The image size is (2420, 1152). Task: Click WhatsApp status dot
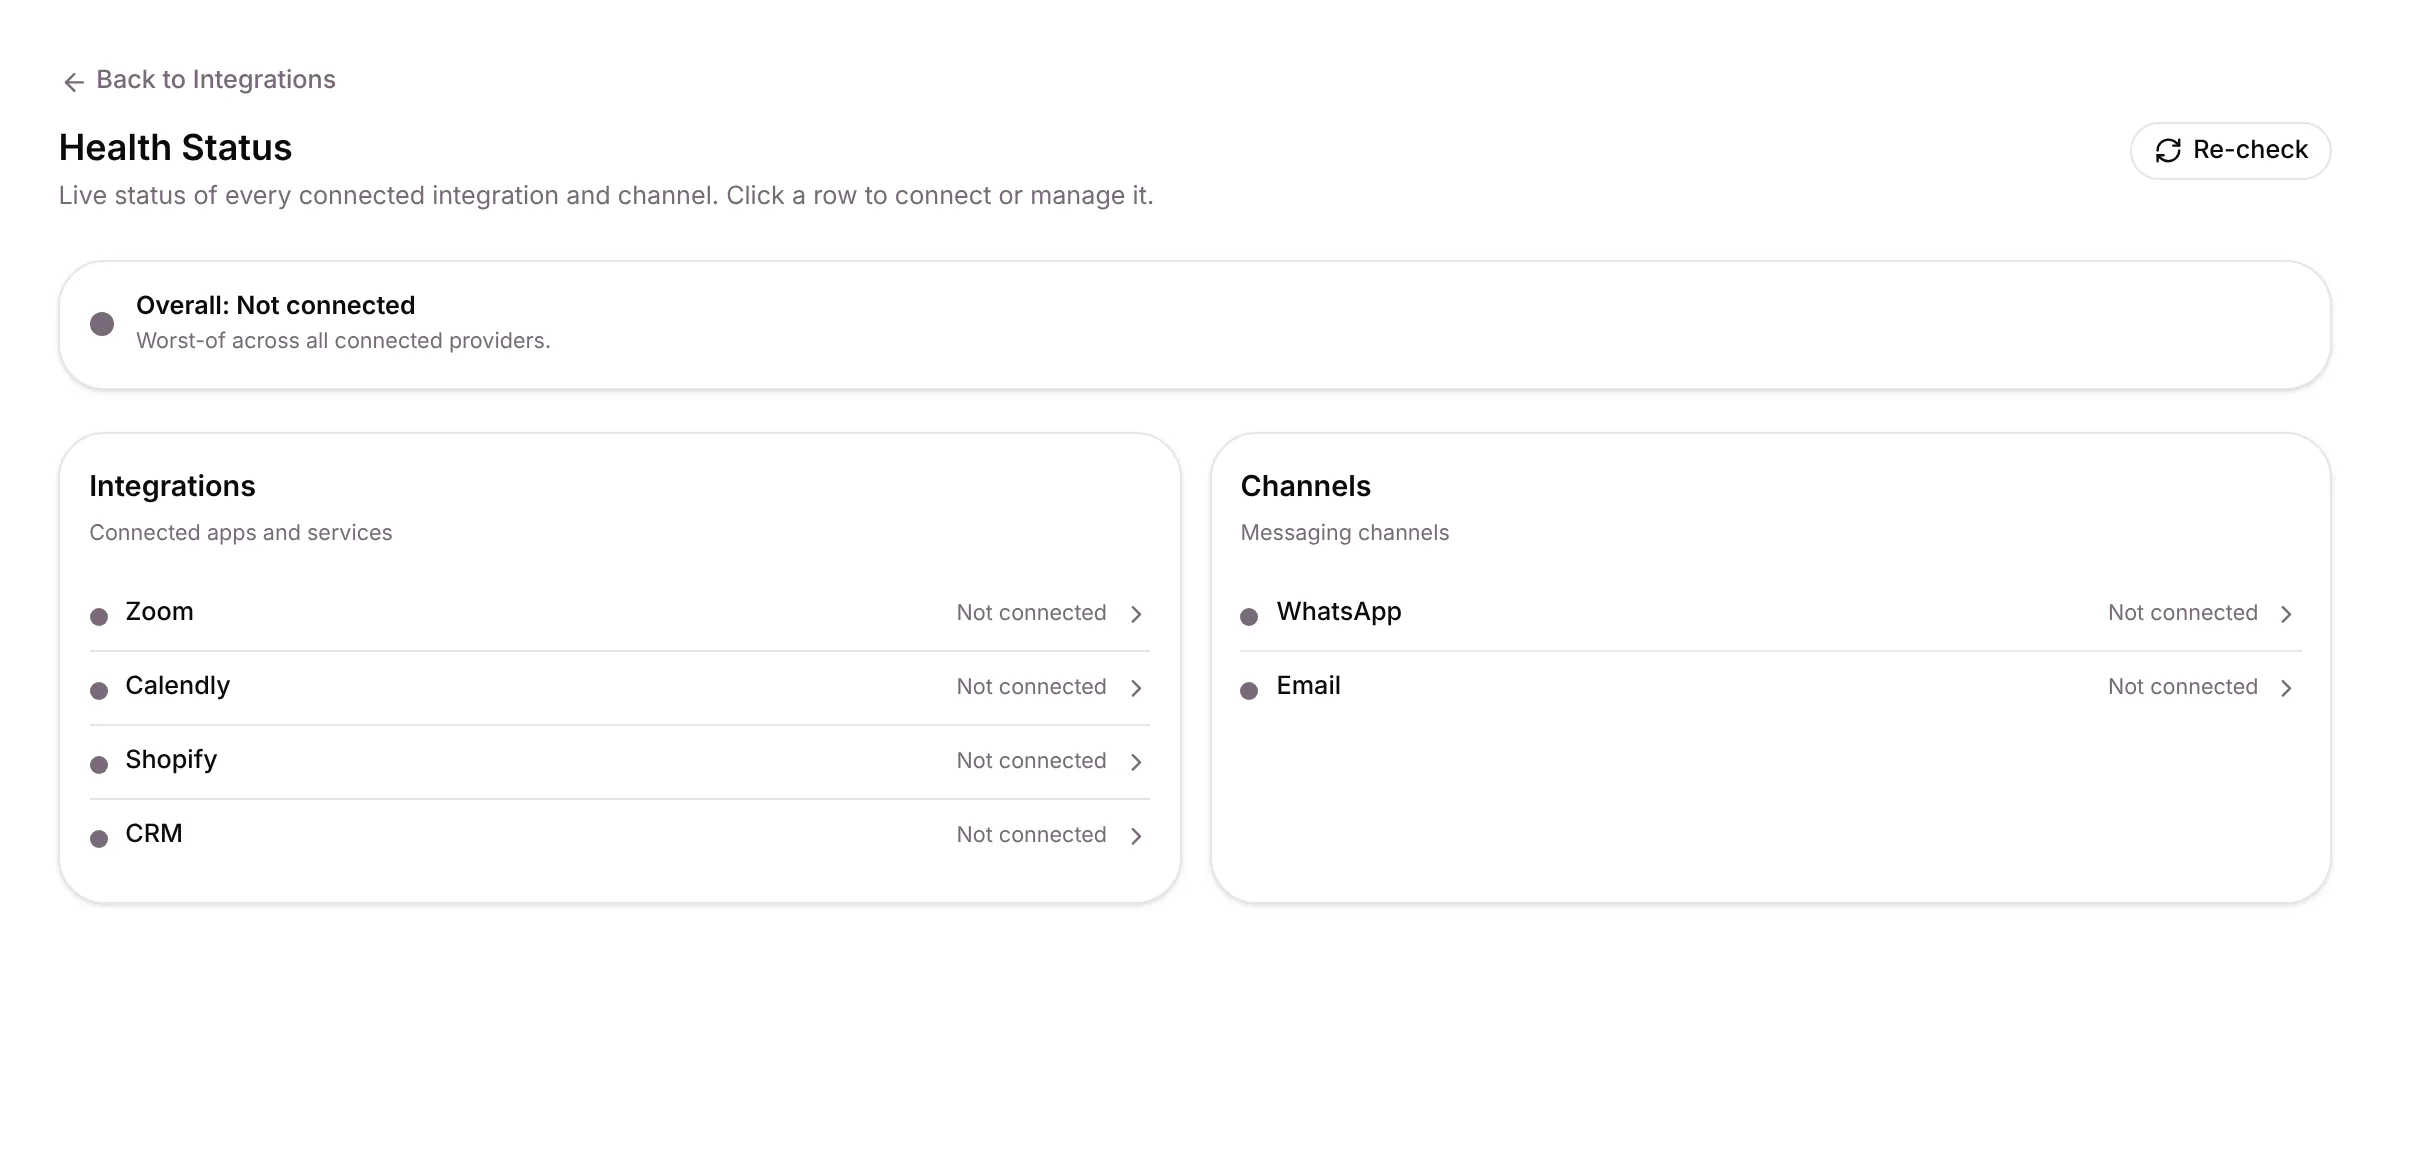(x=1249, y=616)
